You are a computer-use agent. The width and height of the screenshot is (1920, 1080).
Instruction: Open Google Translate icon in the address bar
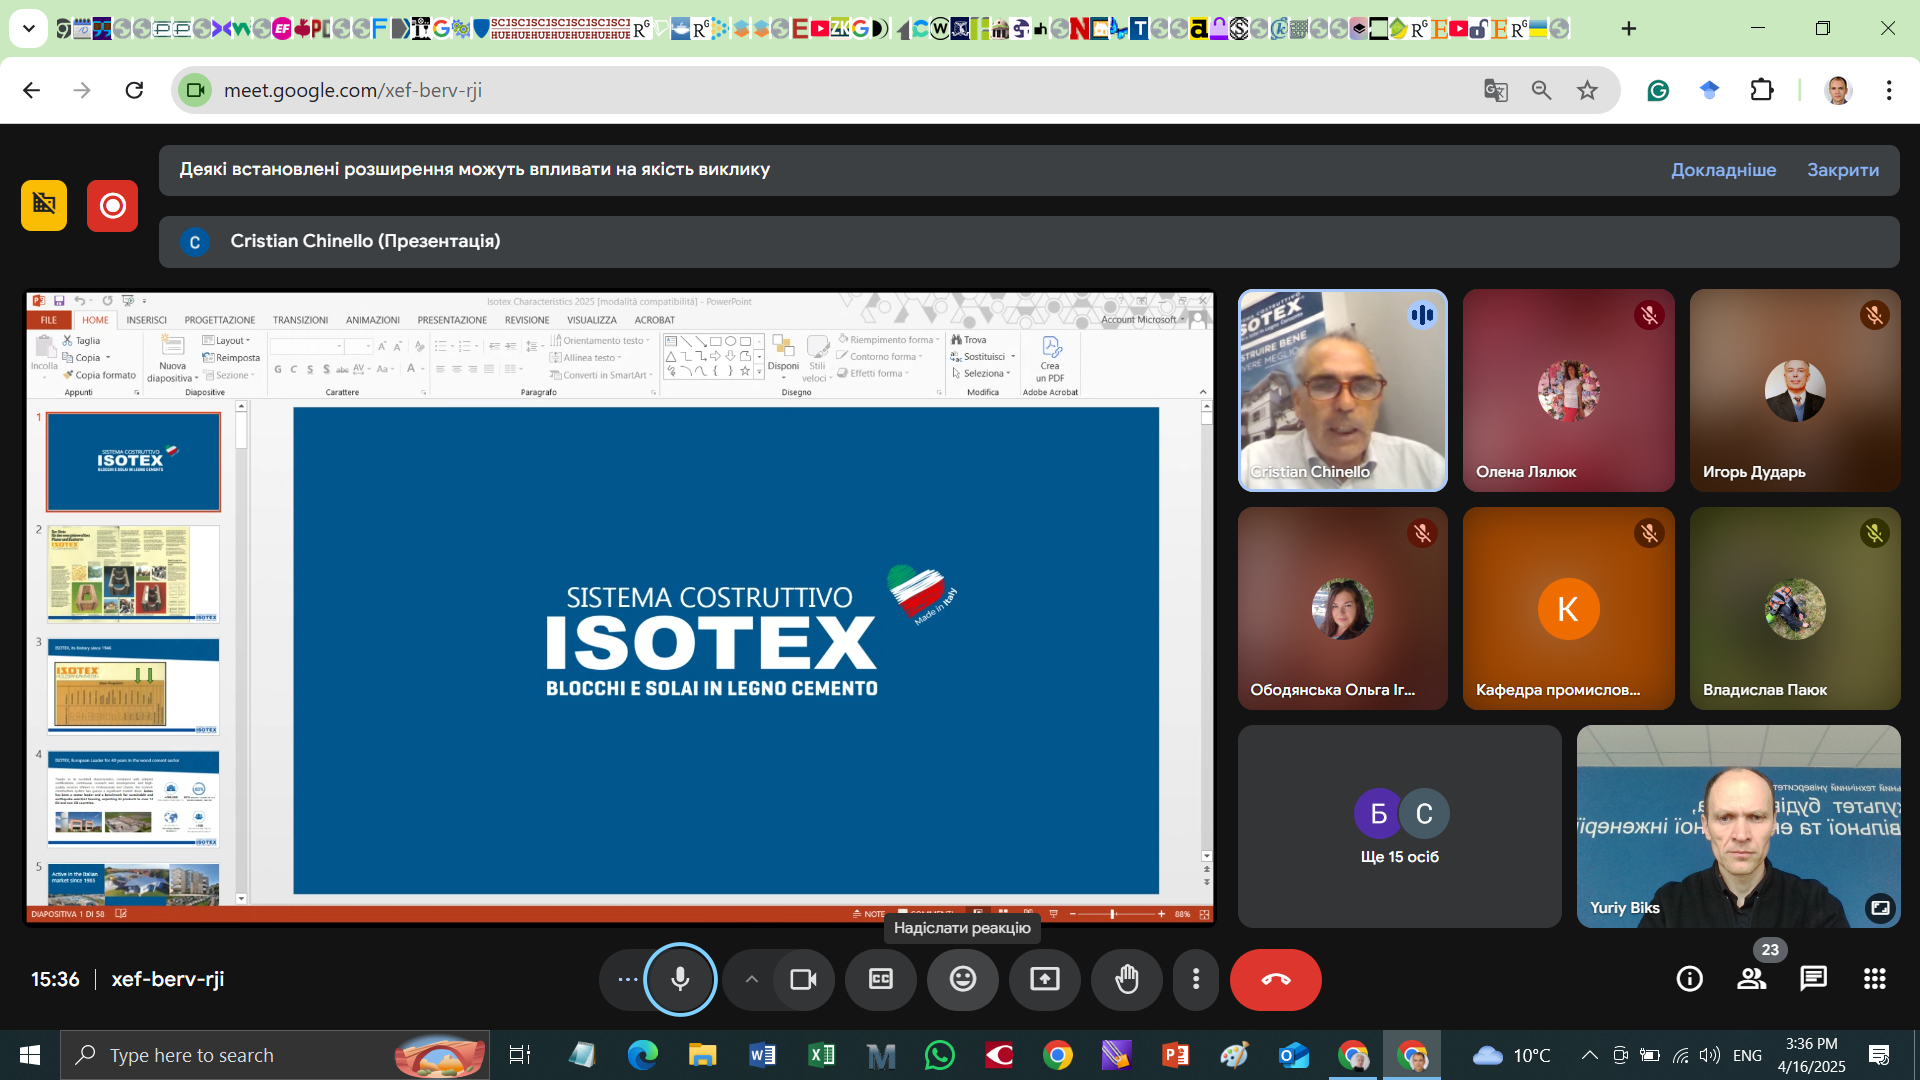1496,90
